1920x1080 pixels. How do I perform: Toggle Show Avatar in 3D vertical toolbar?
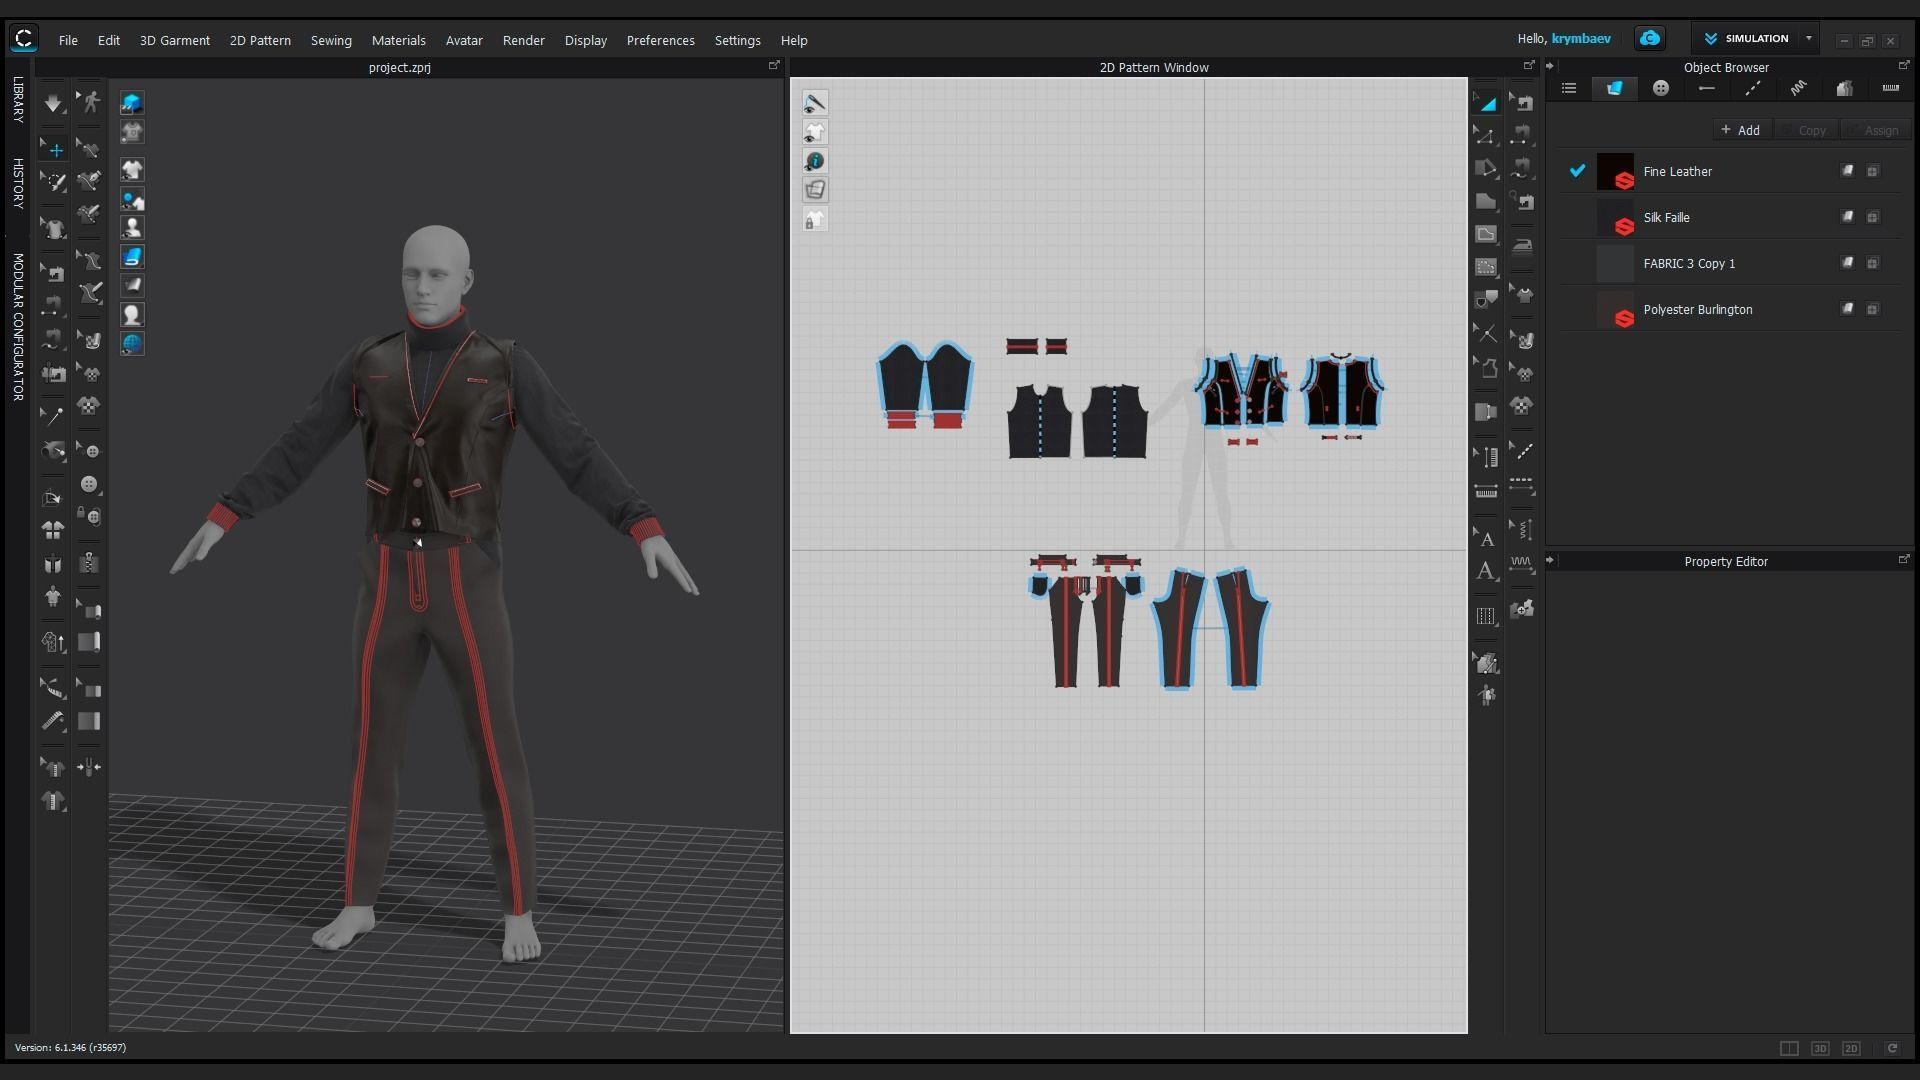point(132,228)
